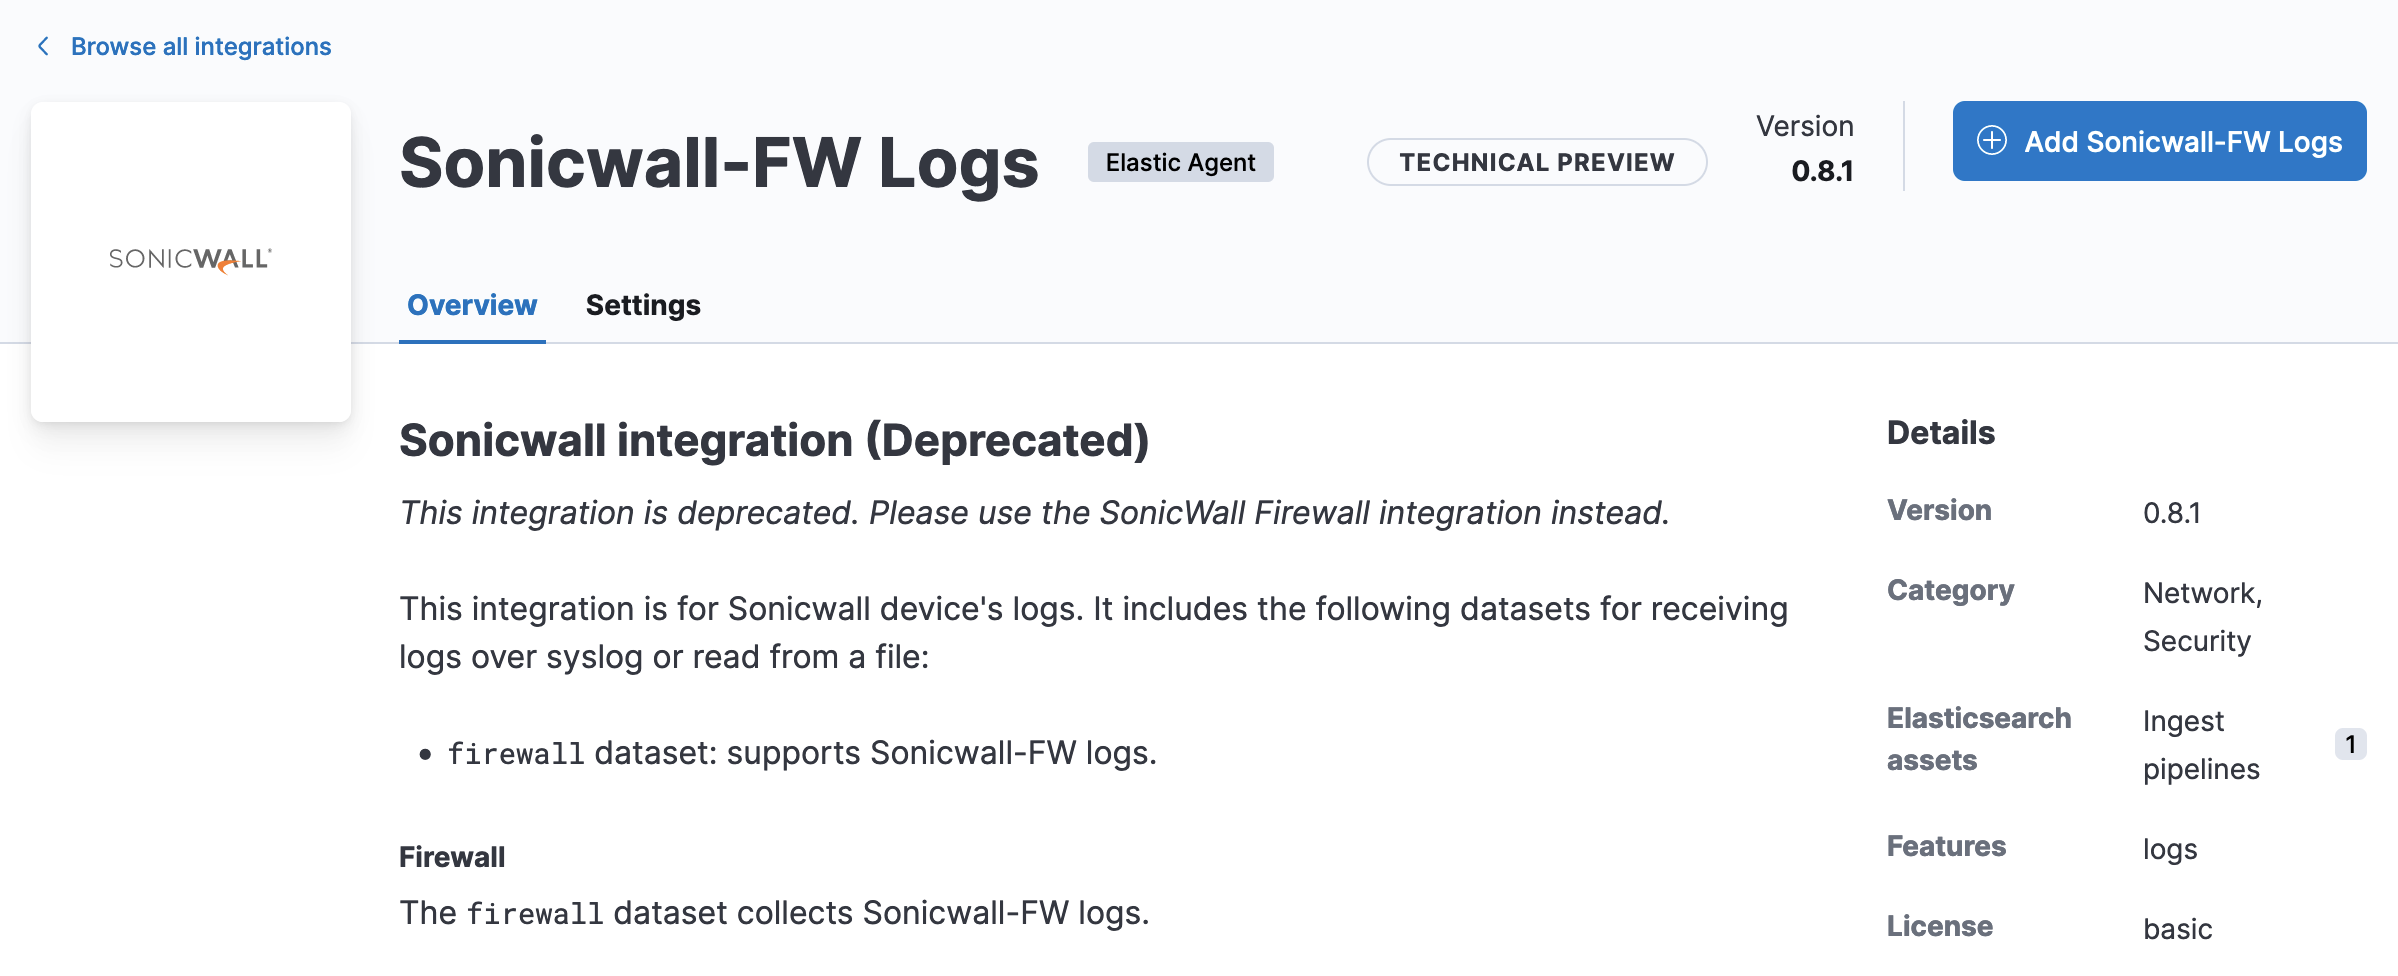
Task: Click the basic license value
Action: [x=2177, y=929]
